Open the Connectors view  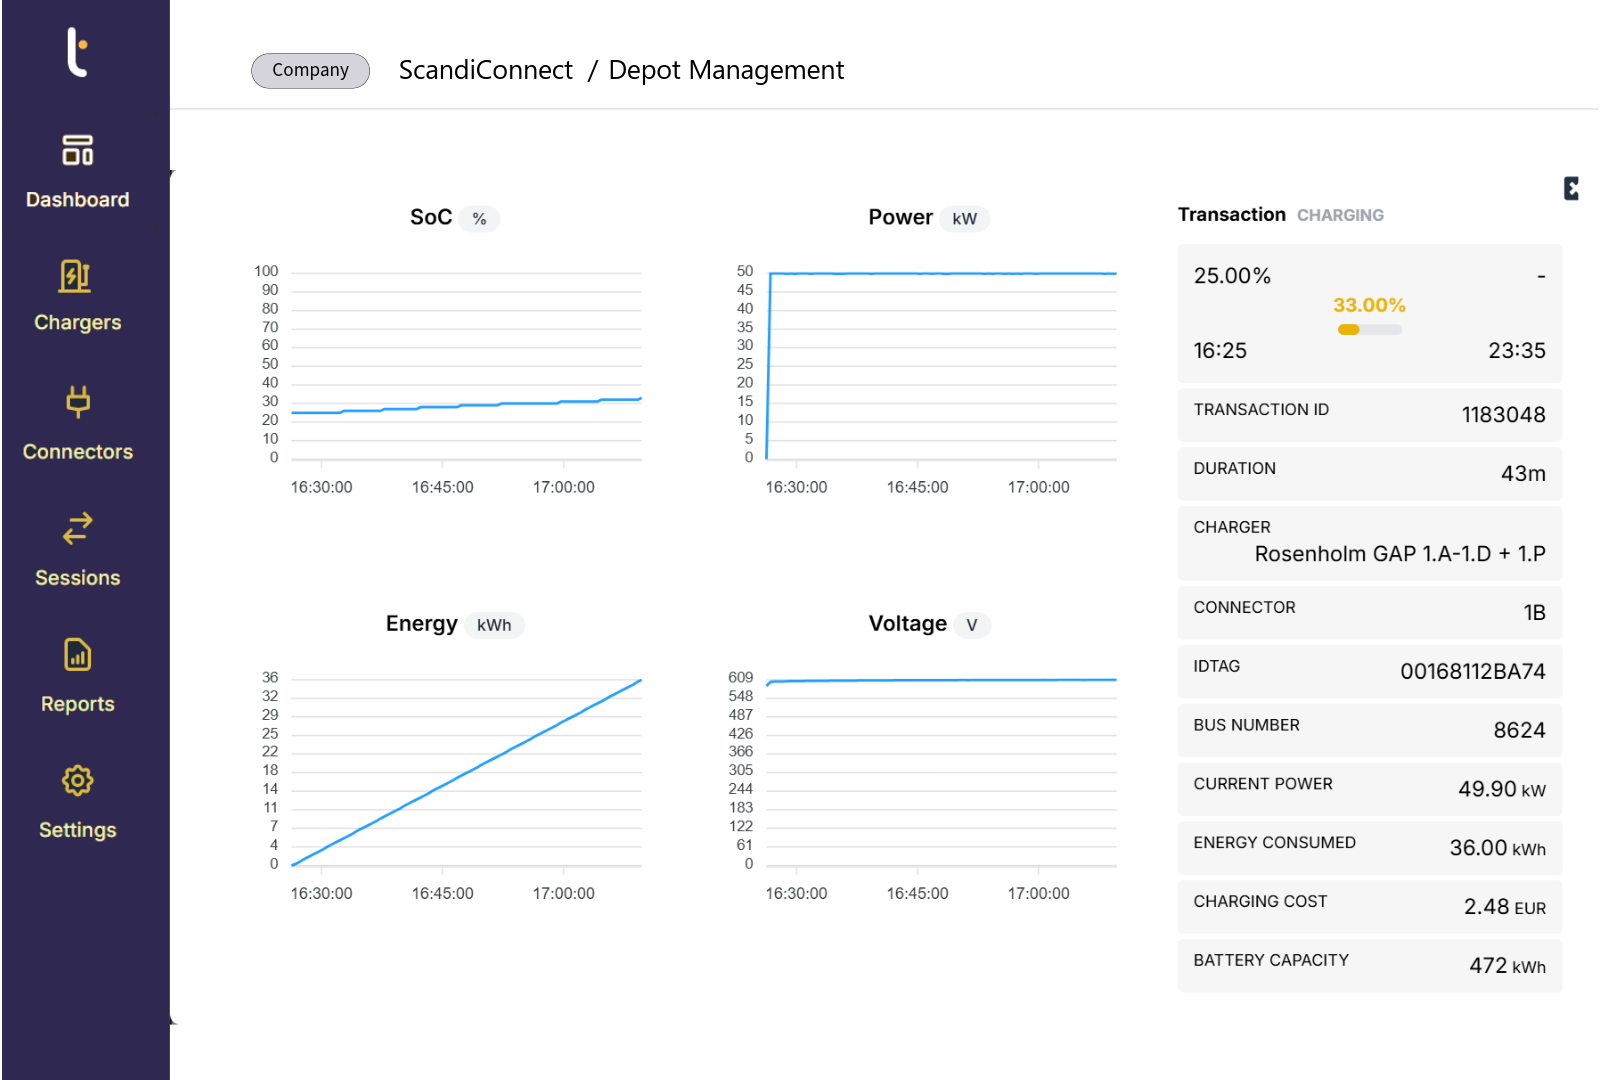click(x=77, y=424)
